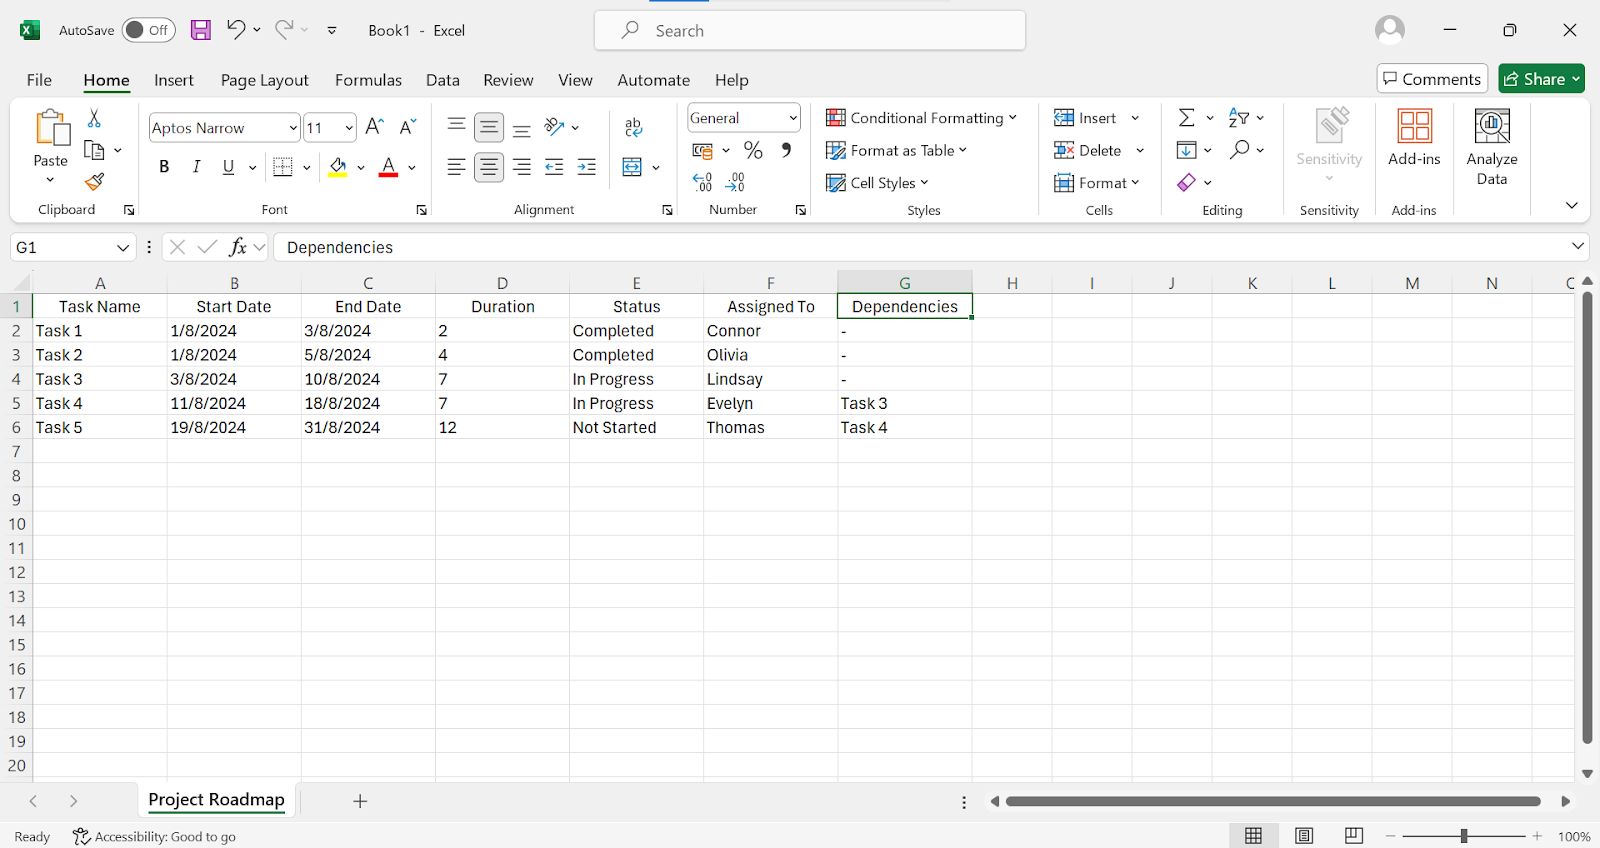Click the Insert Function fx icon

tap(238, 247)
